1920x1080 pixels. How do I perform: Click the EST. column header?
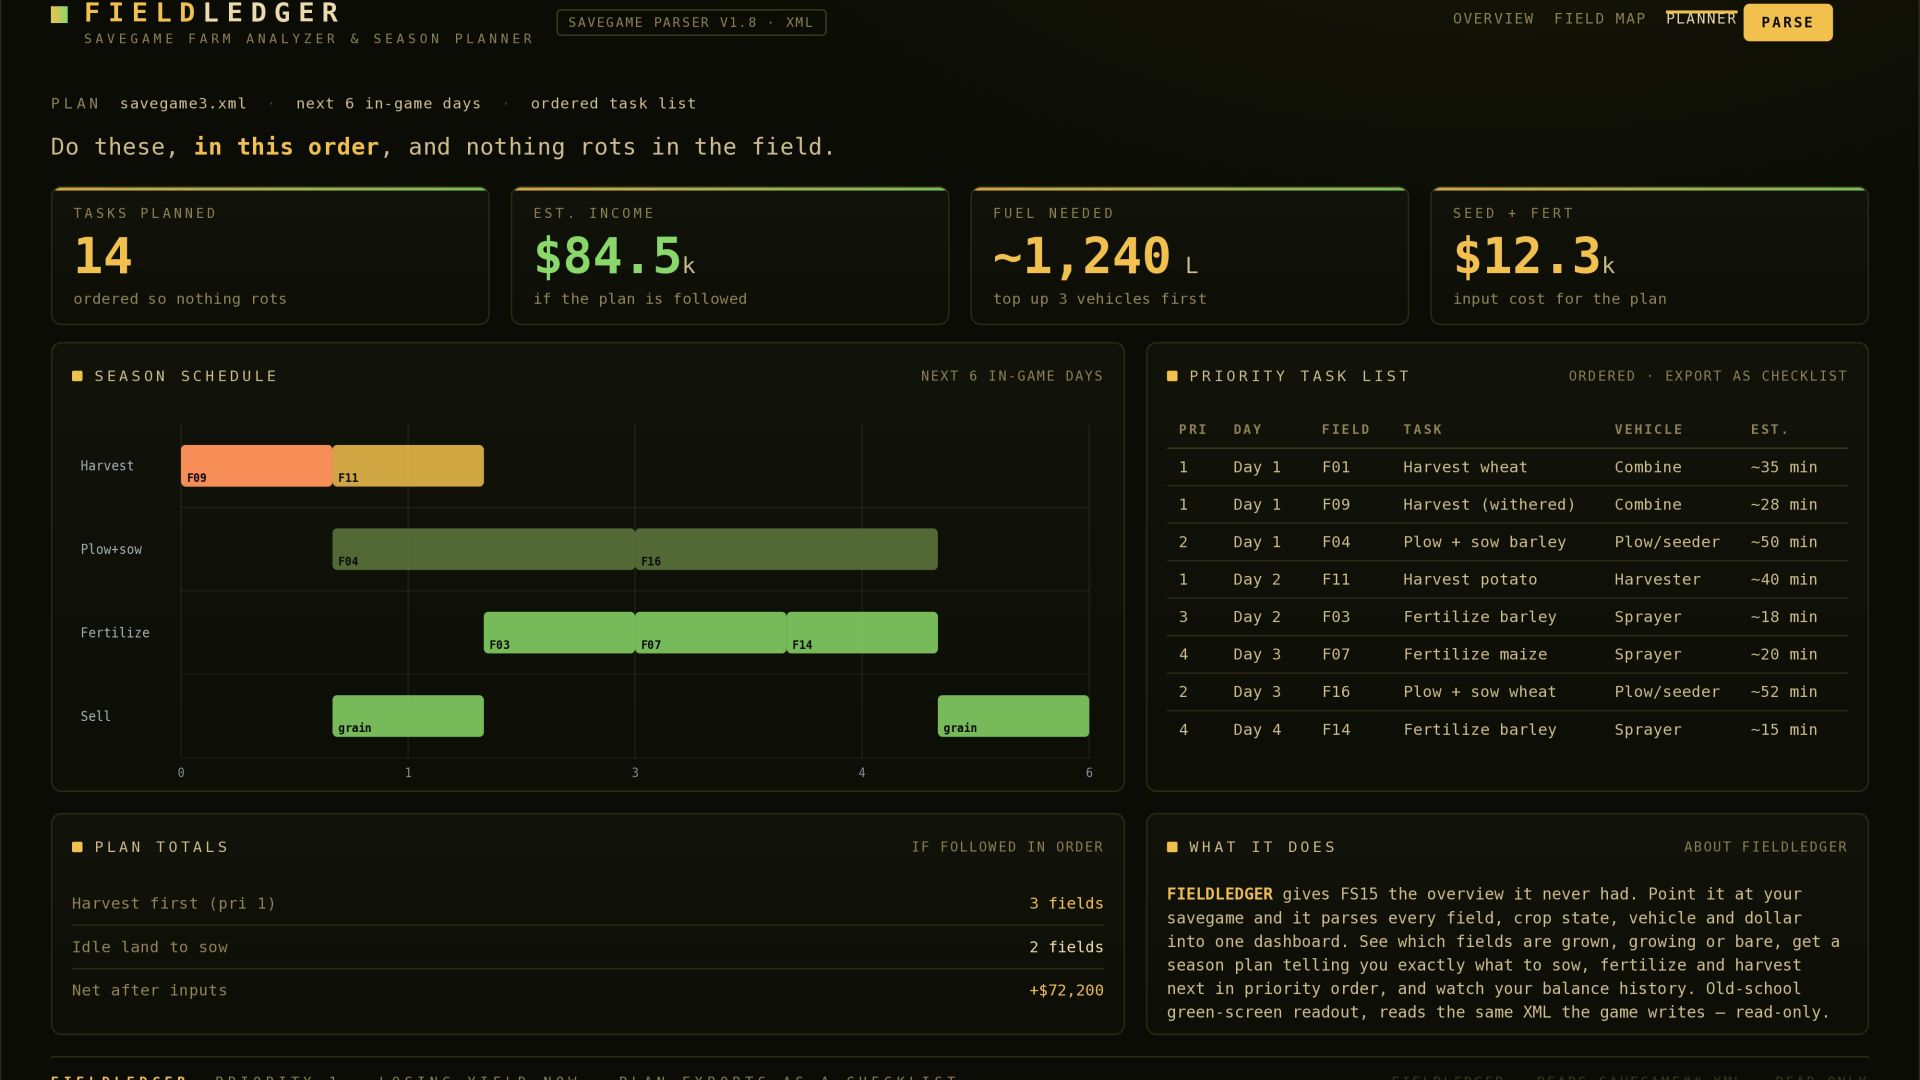[1769, 430]
